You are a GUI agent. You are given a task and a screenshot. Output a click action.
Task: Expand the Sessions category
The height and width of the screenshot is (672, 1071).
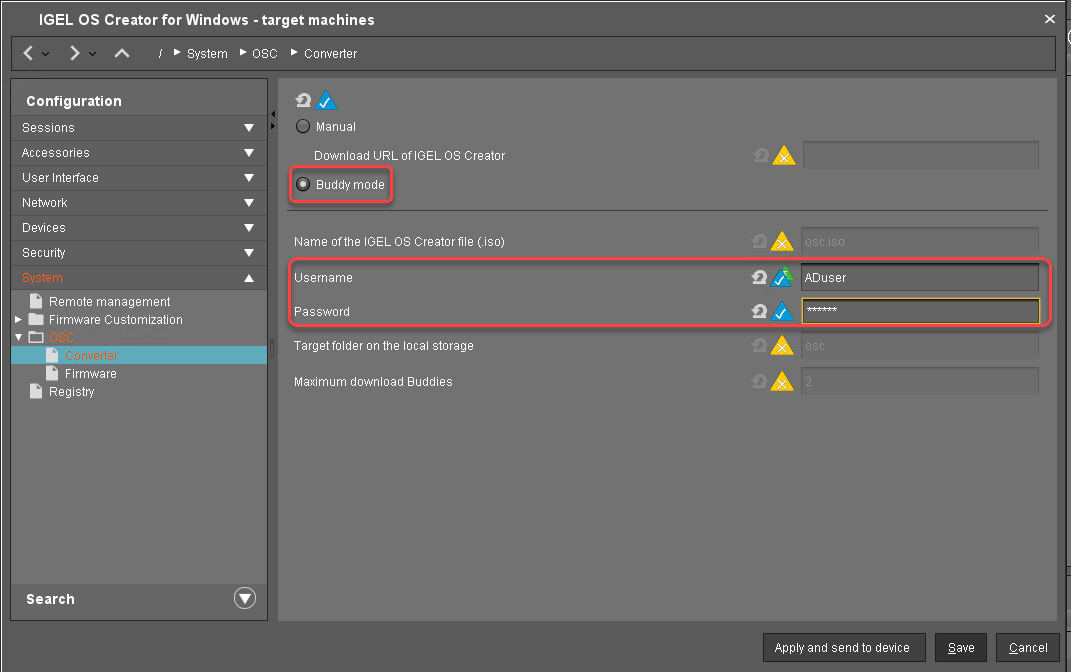tap(246, 128)
